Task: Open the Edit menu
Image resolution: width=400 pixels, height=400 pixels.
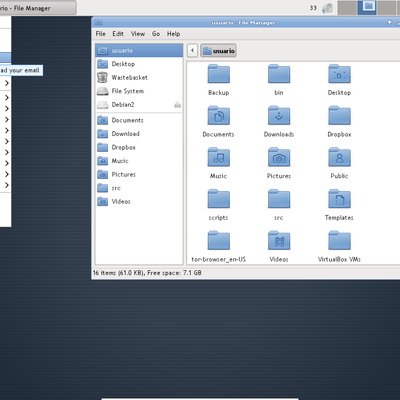Action: (x=118, y=34)
